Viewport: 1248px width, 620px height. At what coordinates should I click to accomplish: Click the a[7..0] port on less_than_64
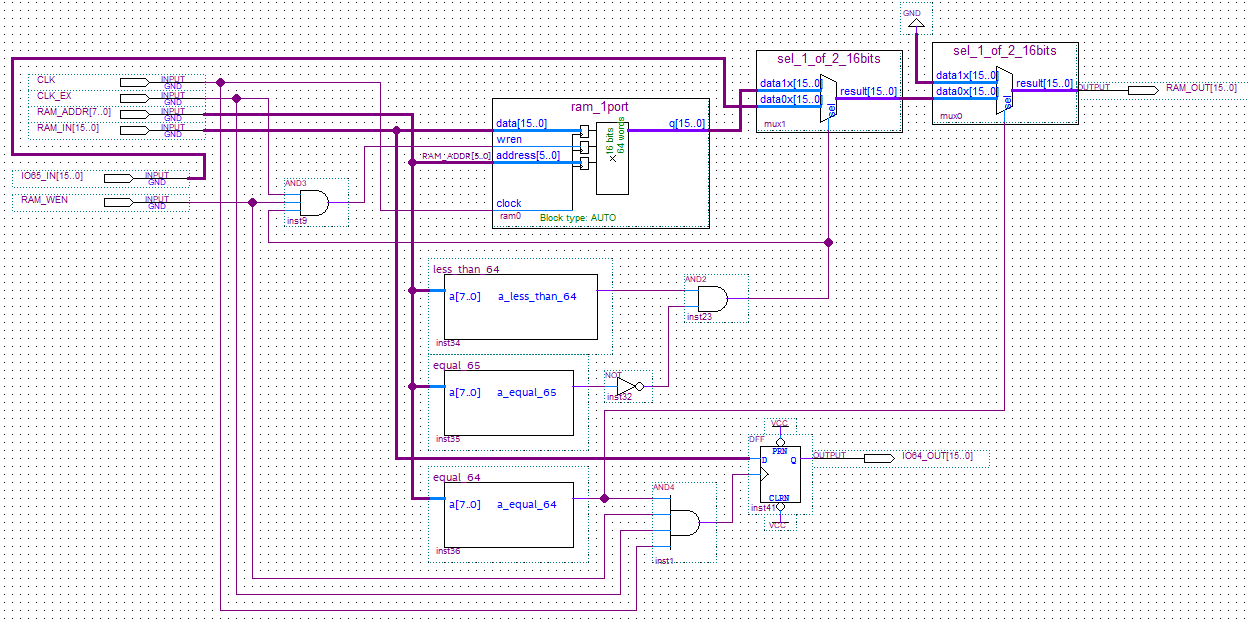465,296
